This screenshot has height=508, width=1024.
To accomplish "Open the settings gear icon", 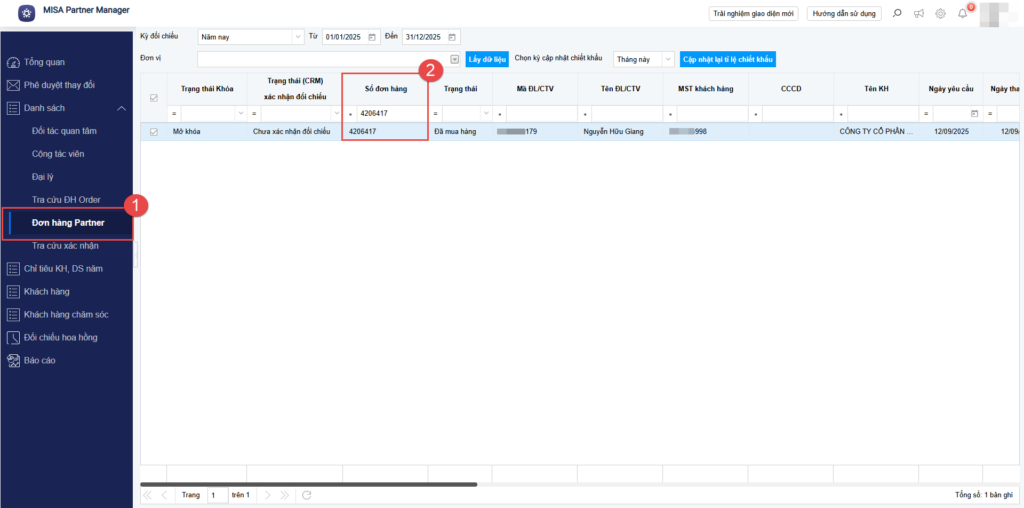I will [x=940, y=13].
